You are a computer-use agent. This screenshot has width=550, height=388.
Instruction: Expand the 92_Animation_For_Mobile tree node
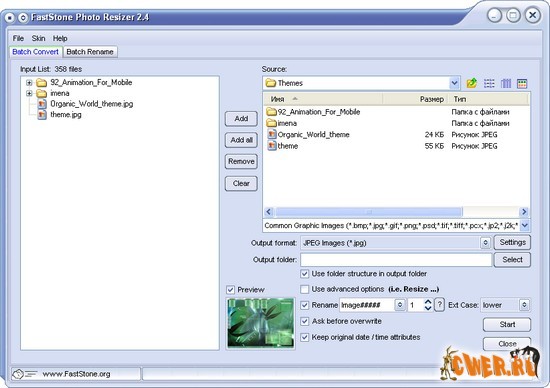pyautogui.click(x=29, y=83)
